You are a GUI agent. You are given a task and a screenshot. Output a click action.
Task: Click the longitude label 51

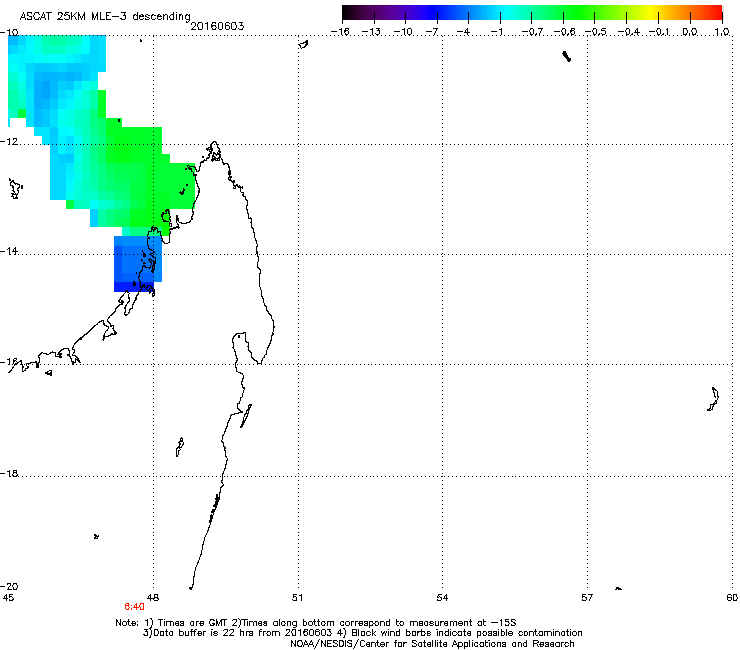[298, 597]
